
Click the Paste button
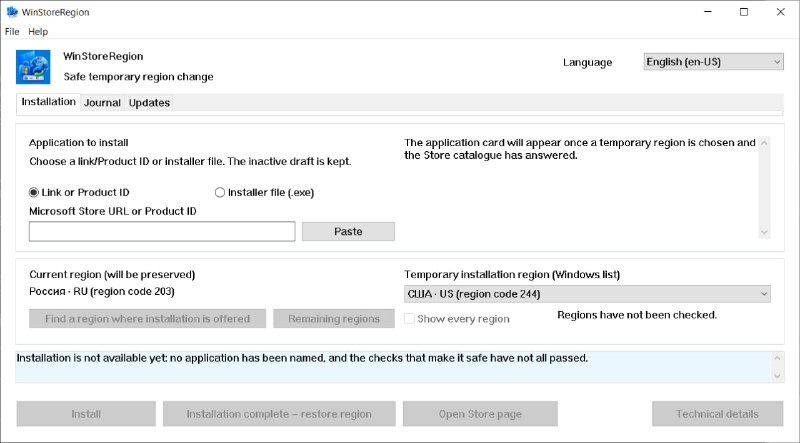[x=348, y=231]
